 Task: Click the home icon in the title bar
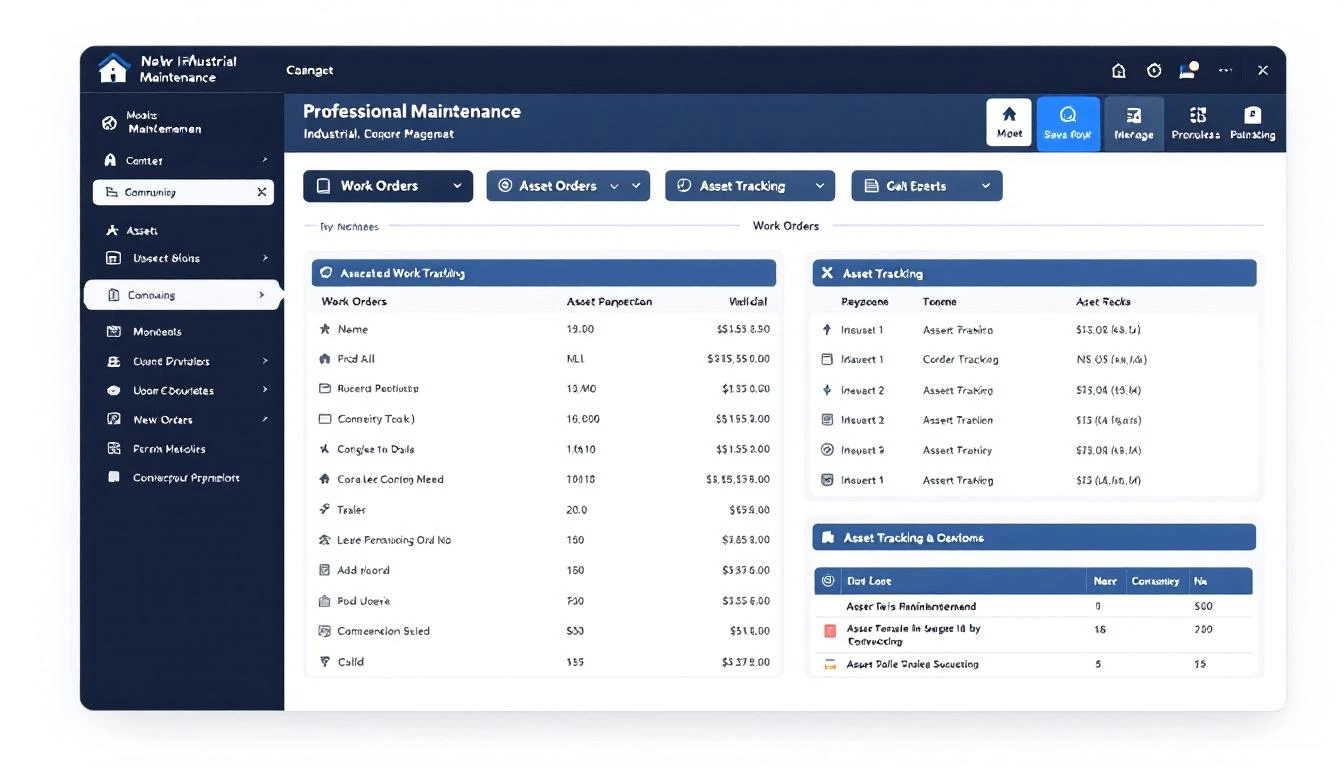tap(1118, 70)
